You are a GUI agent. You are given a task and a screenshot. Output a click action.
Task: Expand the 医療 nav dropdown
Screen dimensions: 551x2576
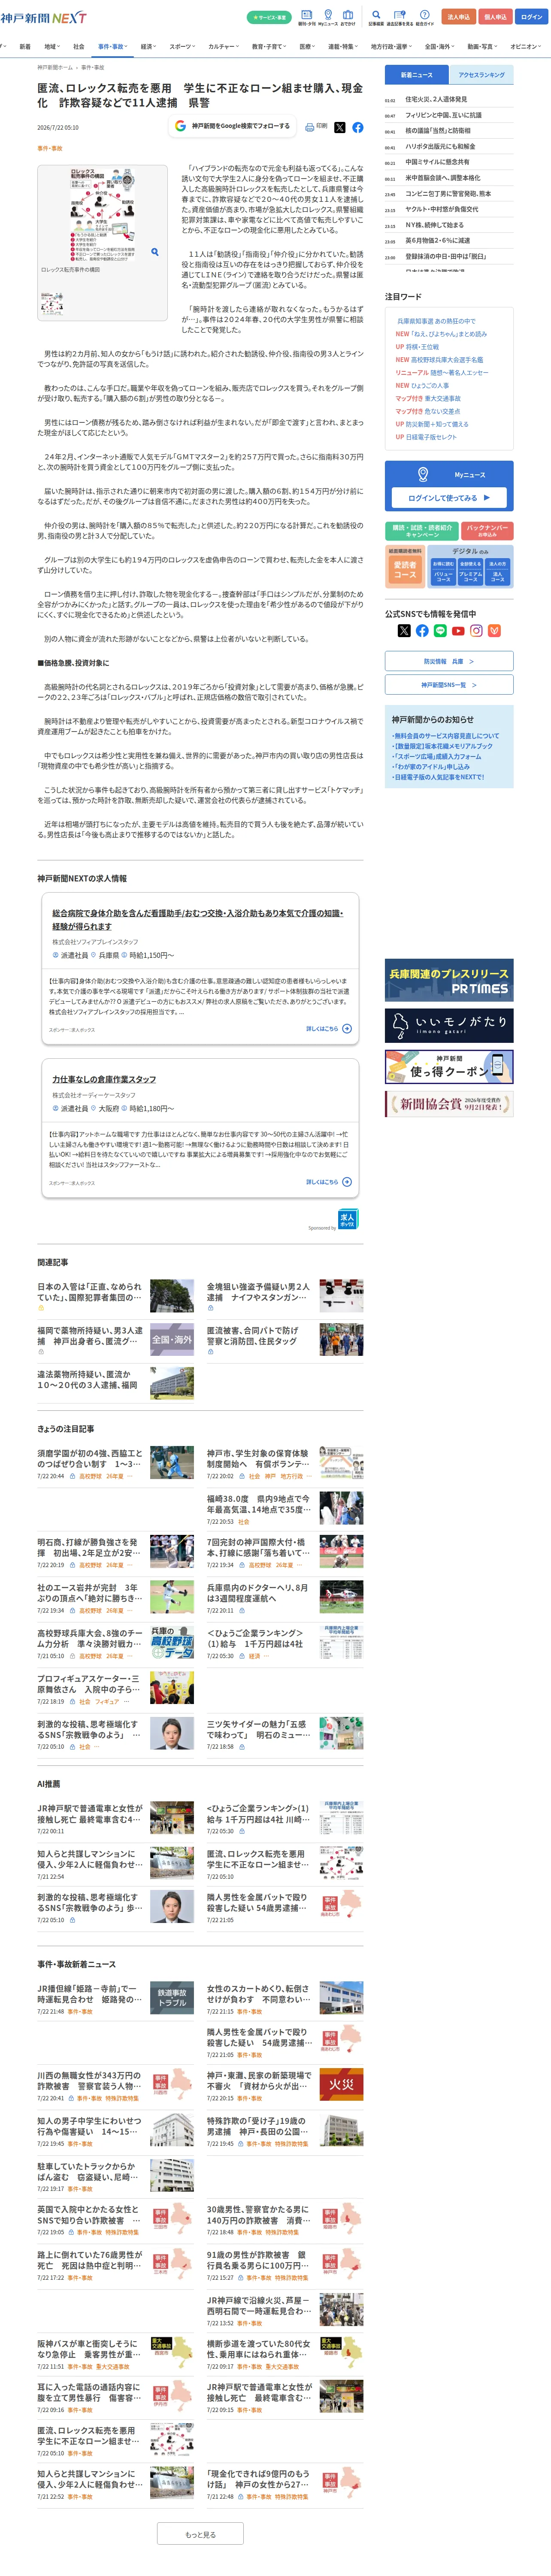point(307,46)
